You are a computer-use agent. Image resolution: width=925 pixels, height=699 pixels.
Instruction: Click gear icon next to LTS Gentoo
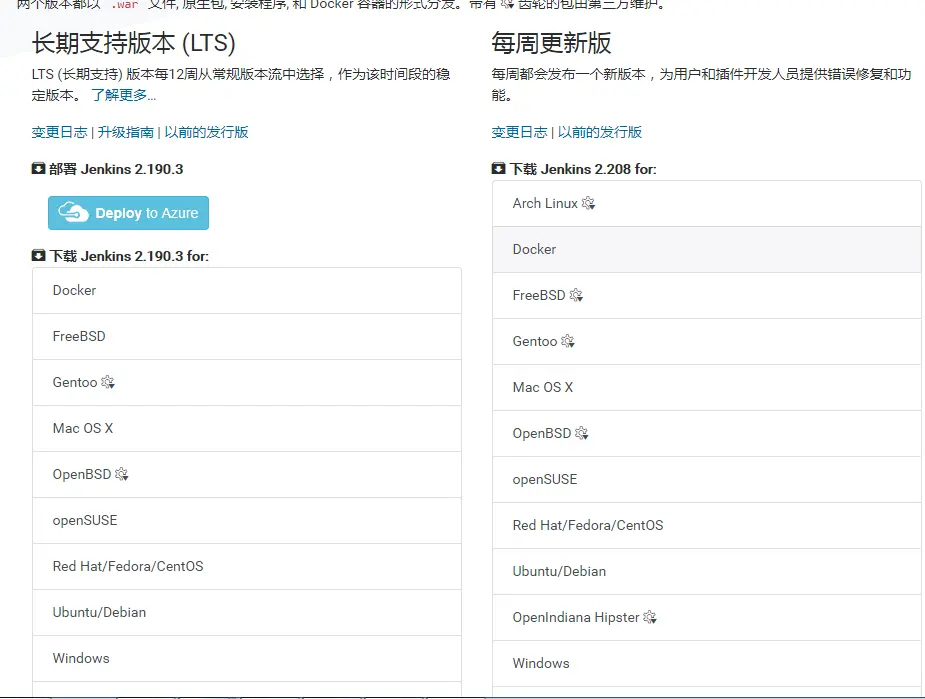tap(107, 382)
